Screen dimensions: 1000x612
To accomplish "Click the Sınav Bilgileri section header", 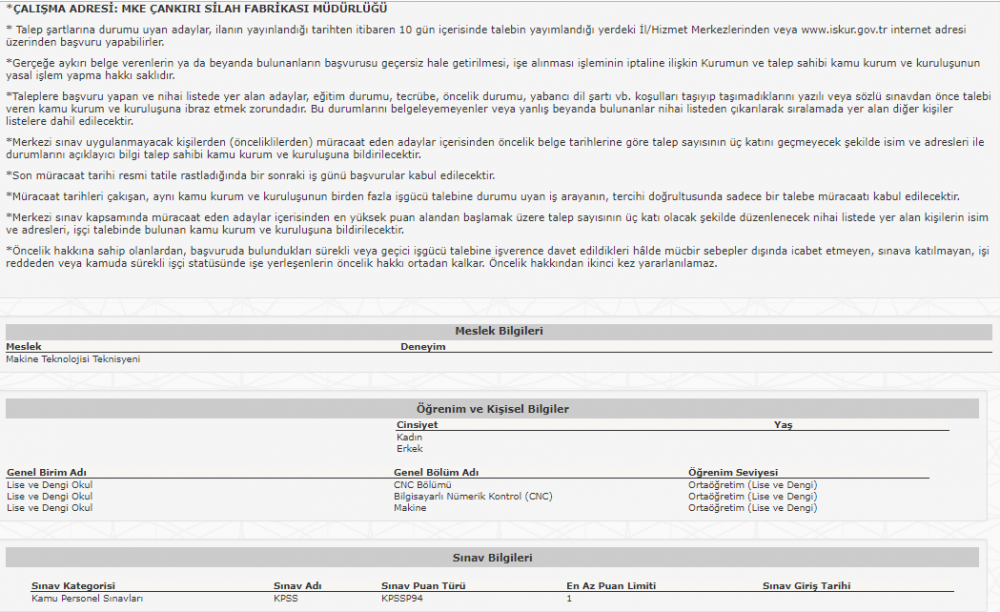I will click(x=492, y=557).
